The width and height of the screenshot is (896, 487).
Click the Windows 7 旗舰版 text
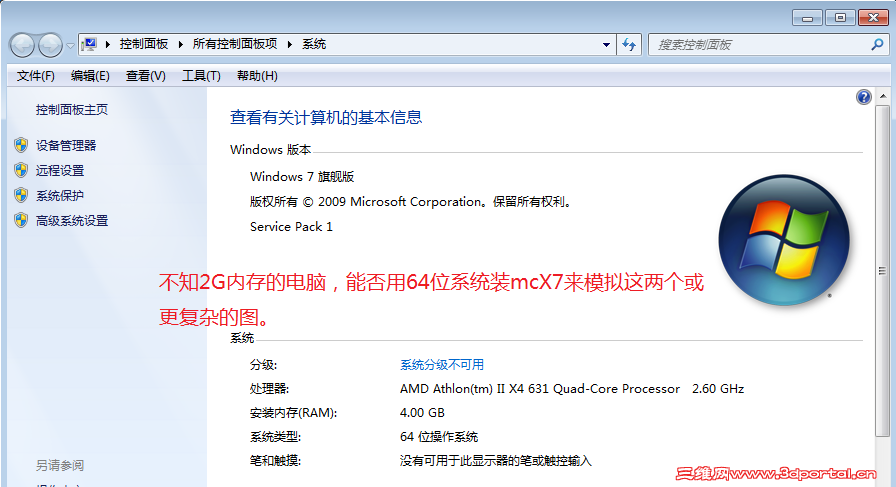click(302, 177)
